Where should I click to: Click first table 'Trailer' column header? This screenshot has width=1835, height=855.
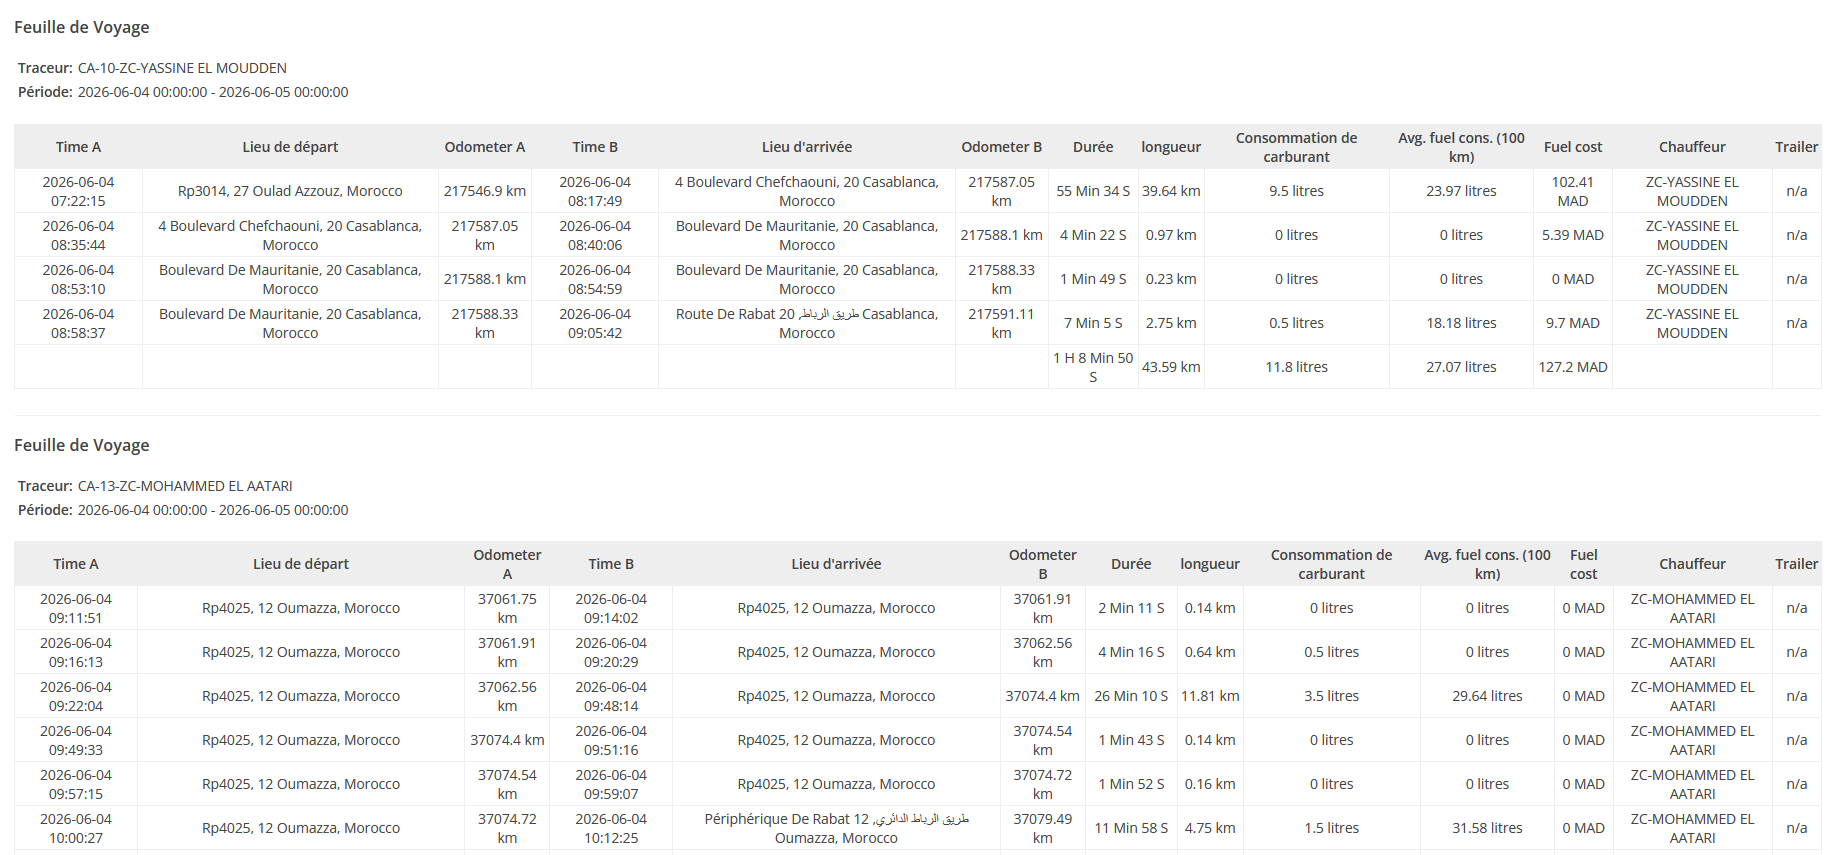[1796, 147]
